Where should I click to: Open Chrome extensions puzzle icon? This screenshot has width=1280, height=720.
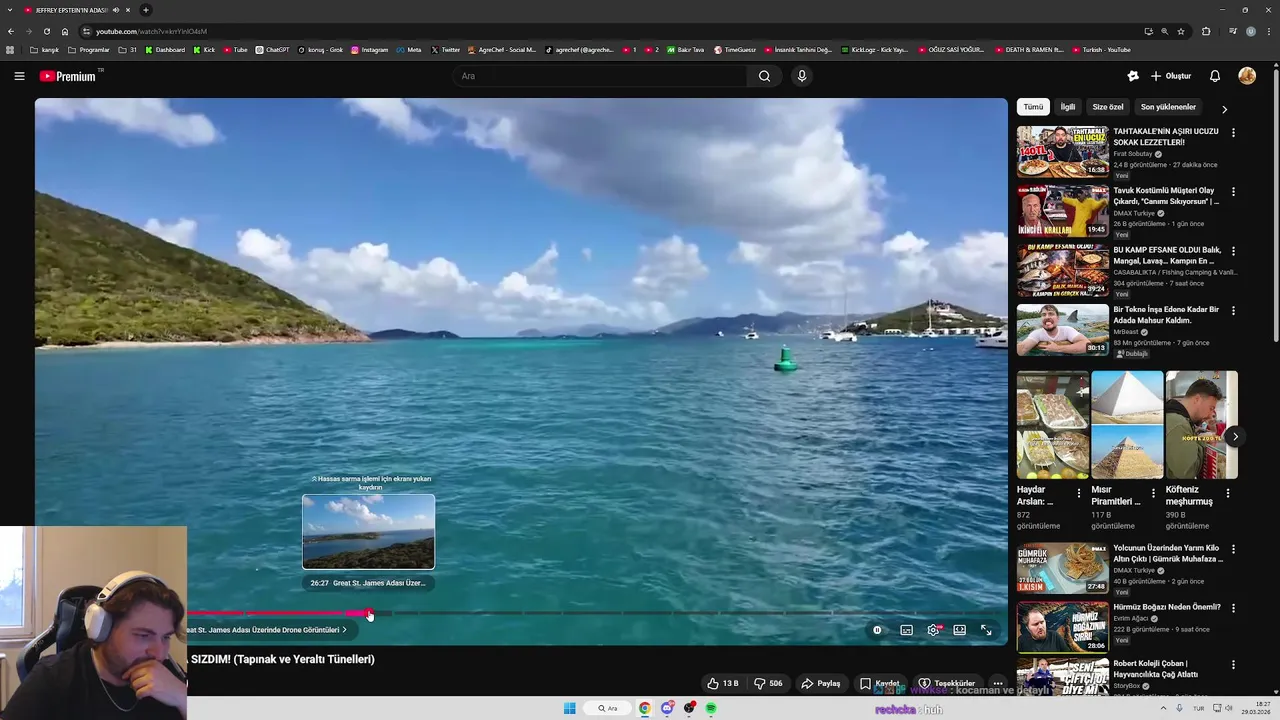(1206, 31)
